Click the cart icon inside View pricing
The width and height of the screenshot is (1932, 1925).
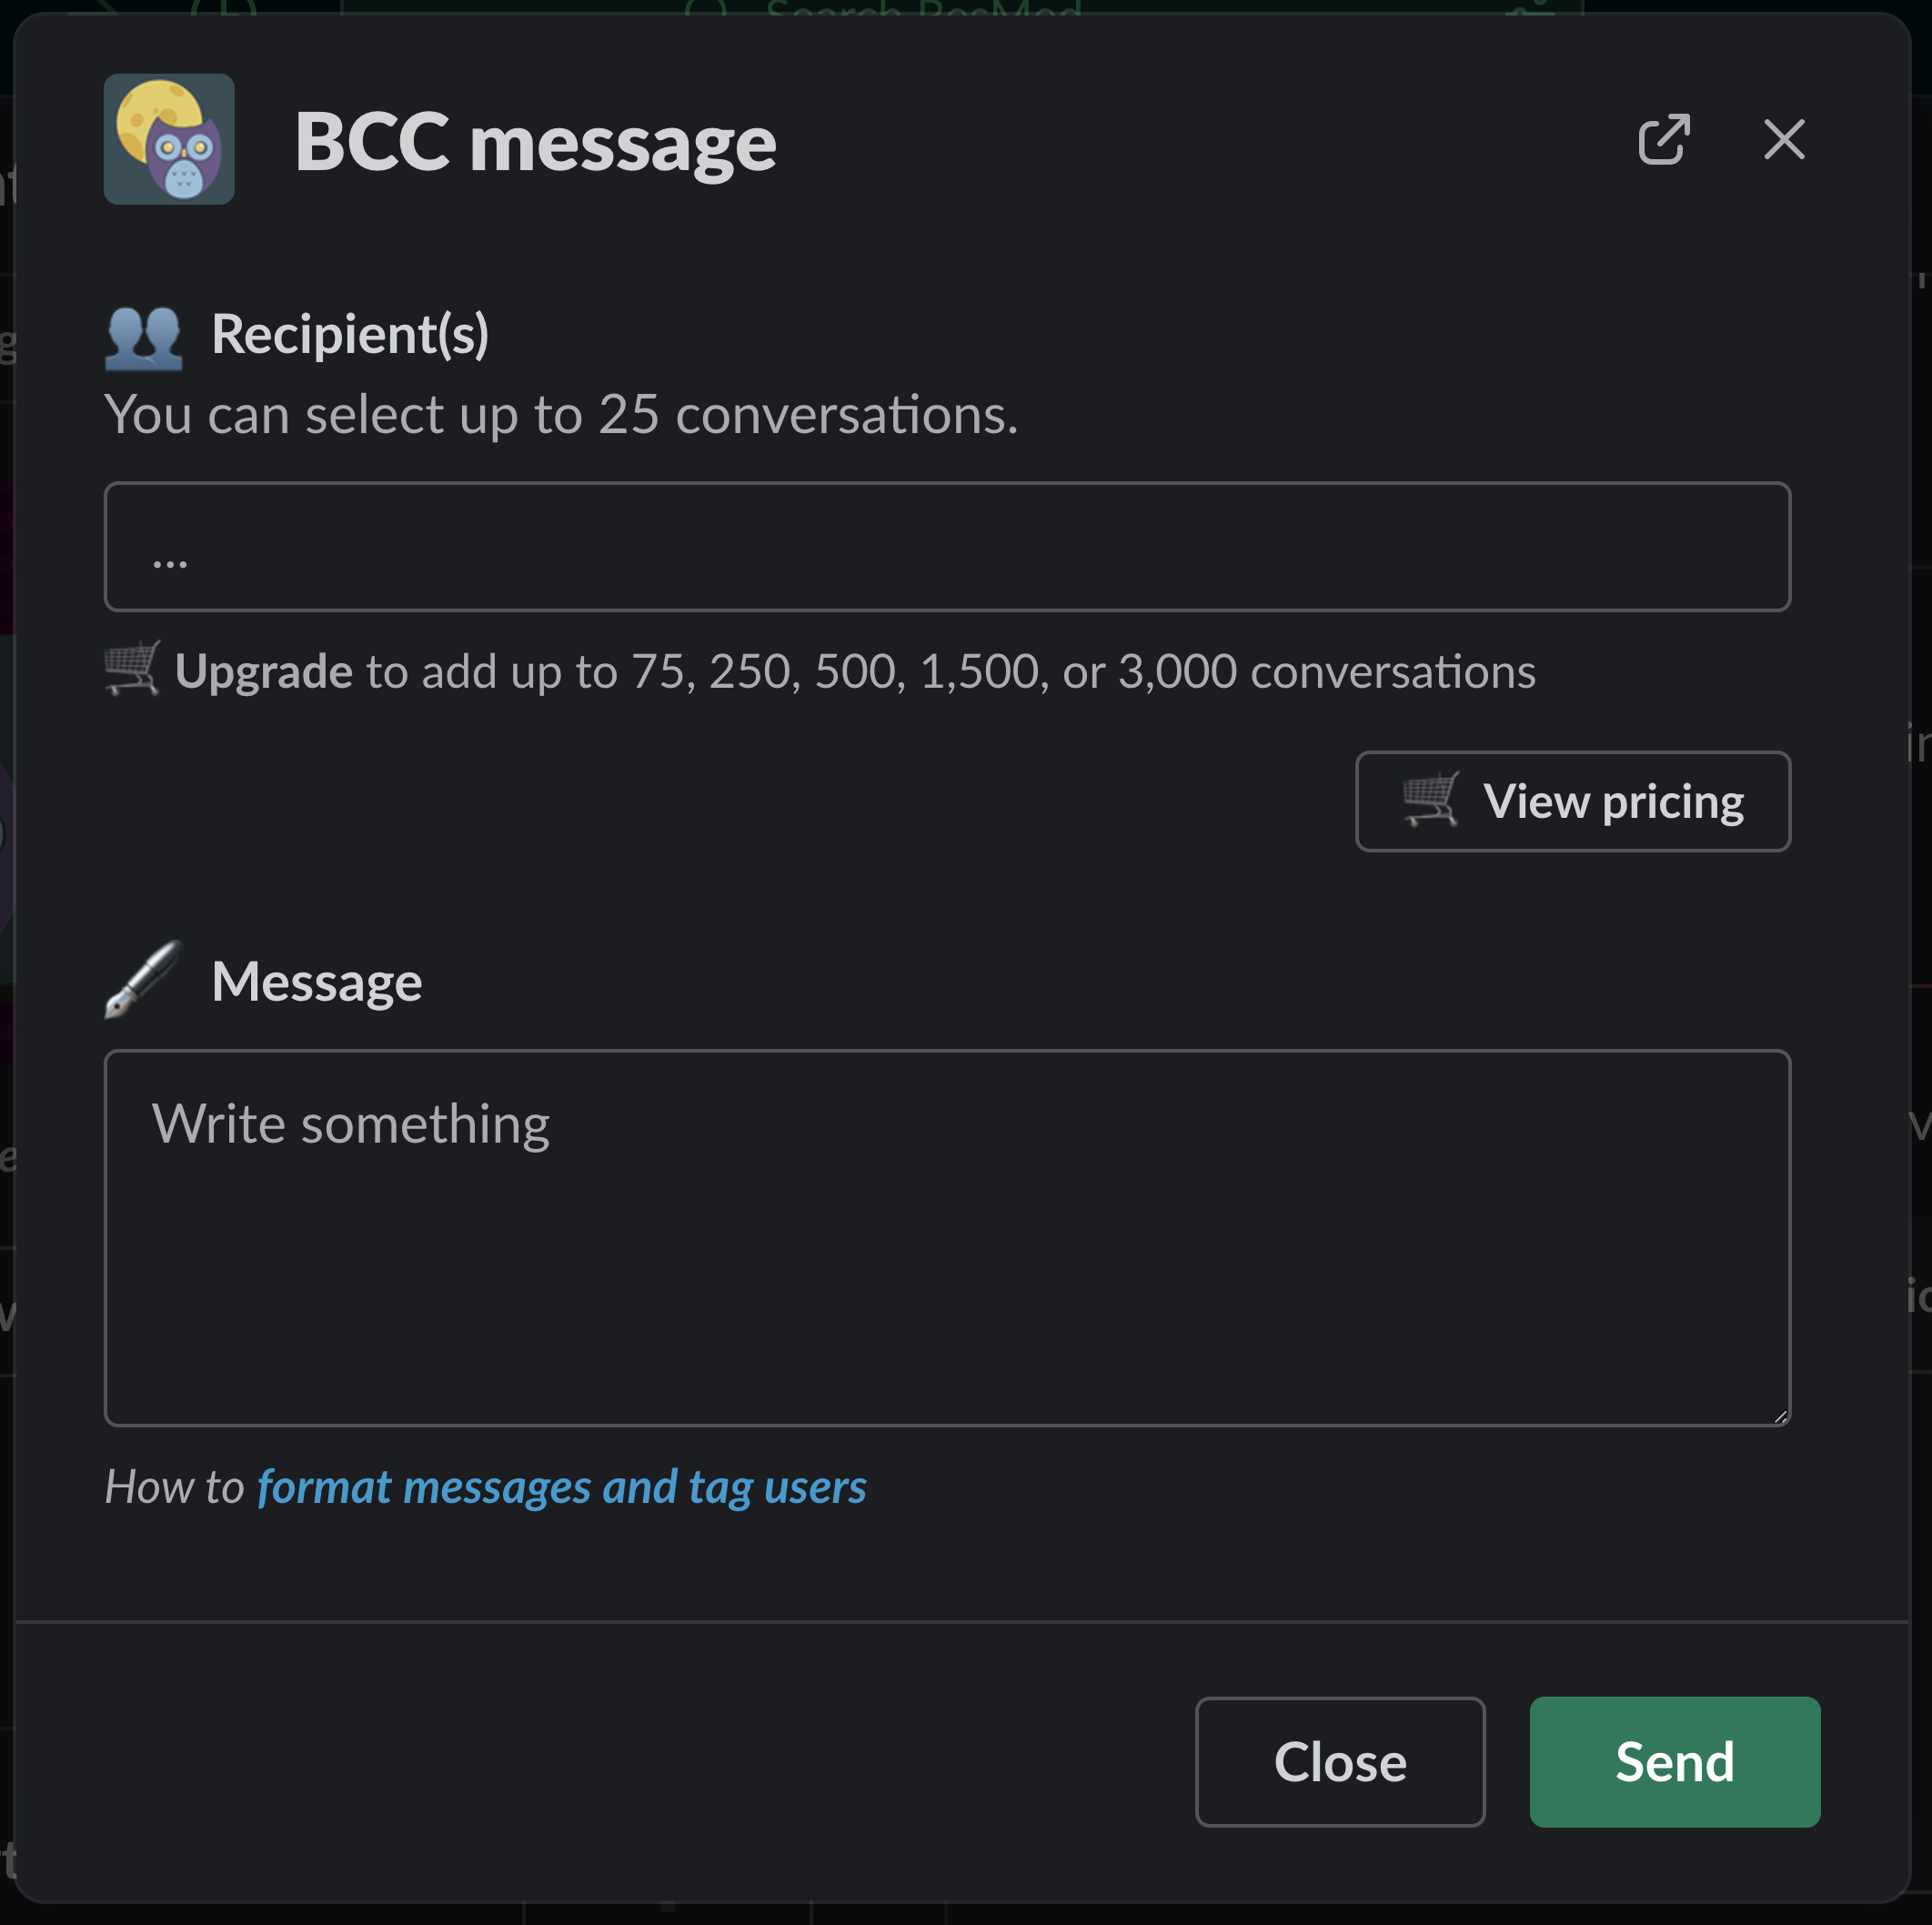[1430, 800]
